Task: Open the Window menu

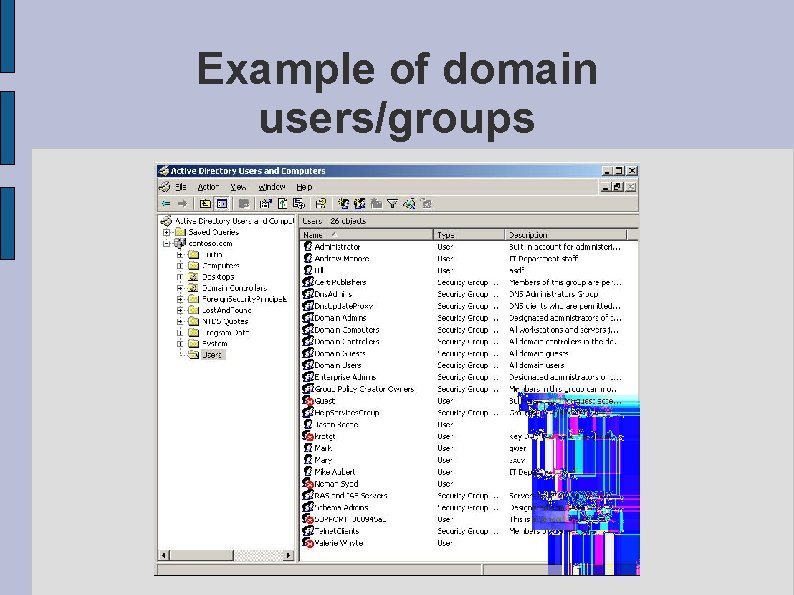Action: click(x=271, y=187)
